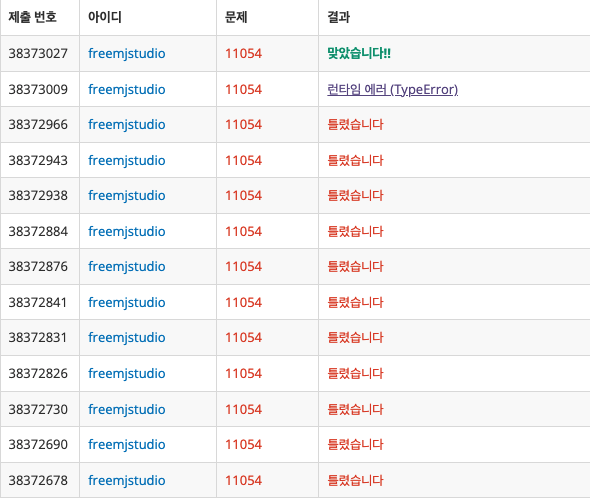
Task: Select submission number 38372938
Action: point(38,196)
